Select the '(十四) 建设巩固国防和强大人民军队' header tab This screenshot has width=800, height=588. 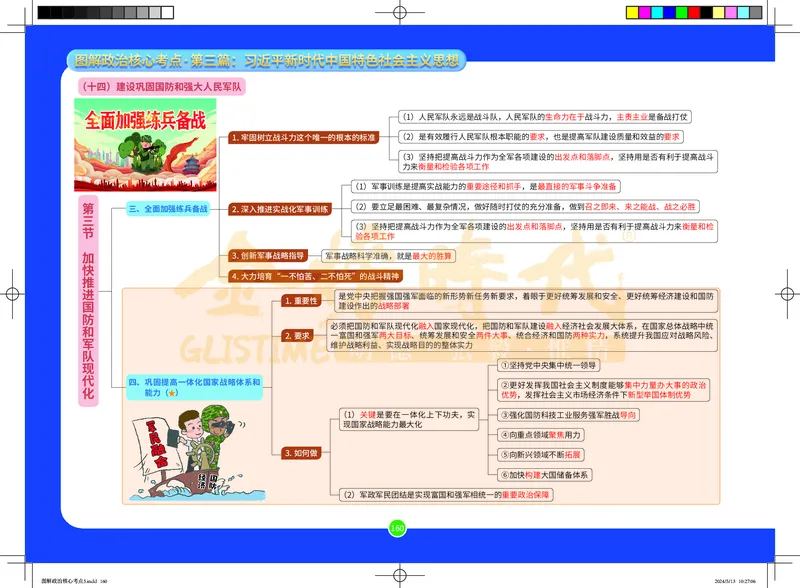(160, 86)
